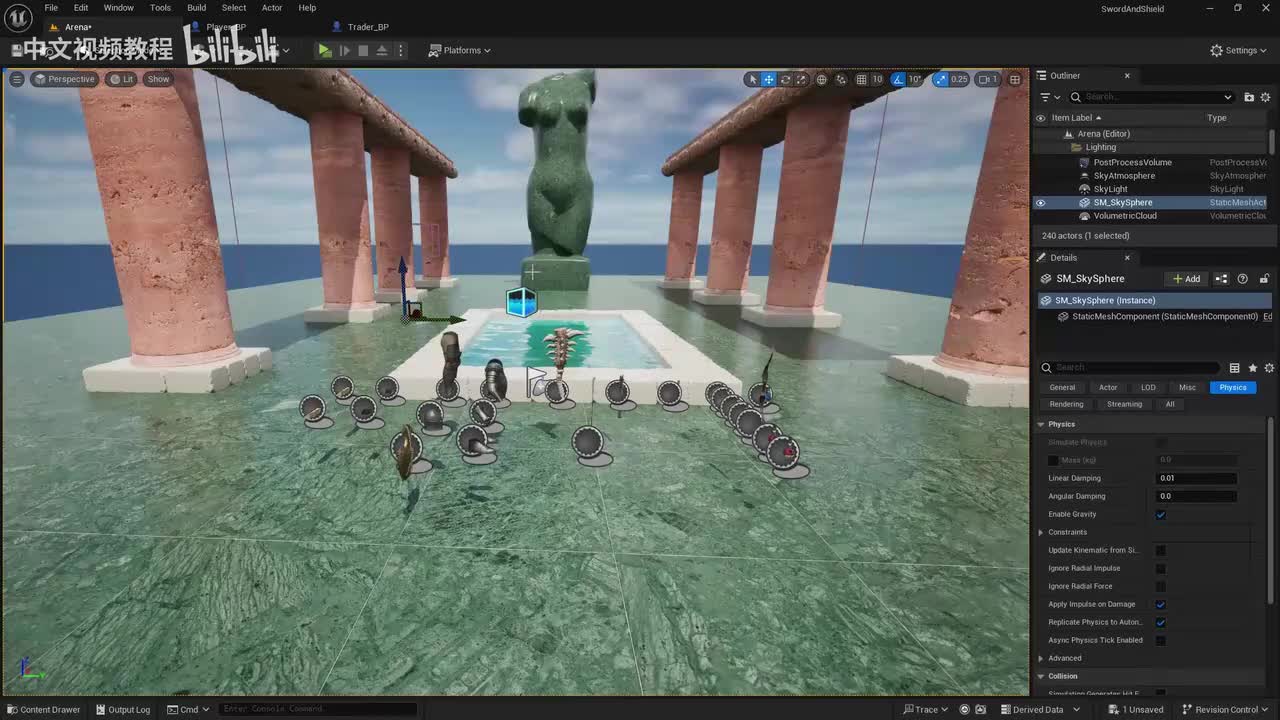Click the Skip/Advance frame button

345,50
